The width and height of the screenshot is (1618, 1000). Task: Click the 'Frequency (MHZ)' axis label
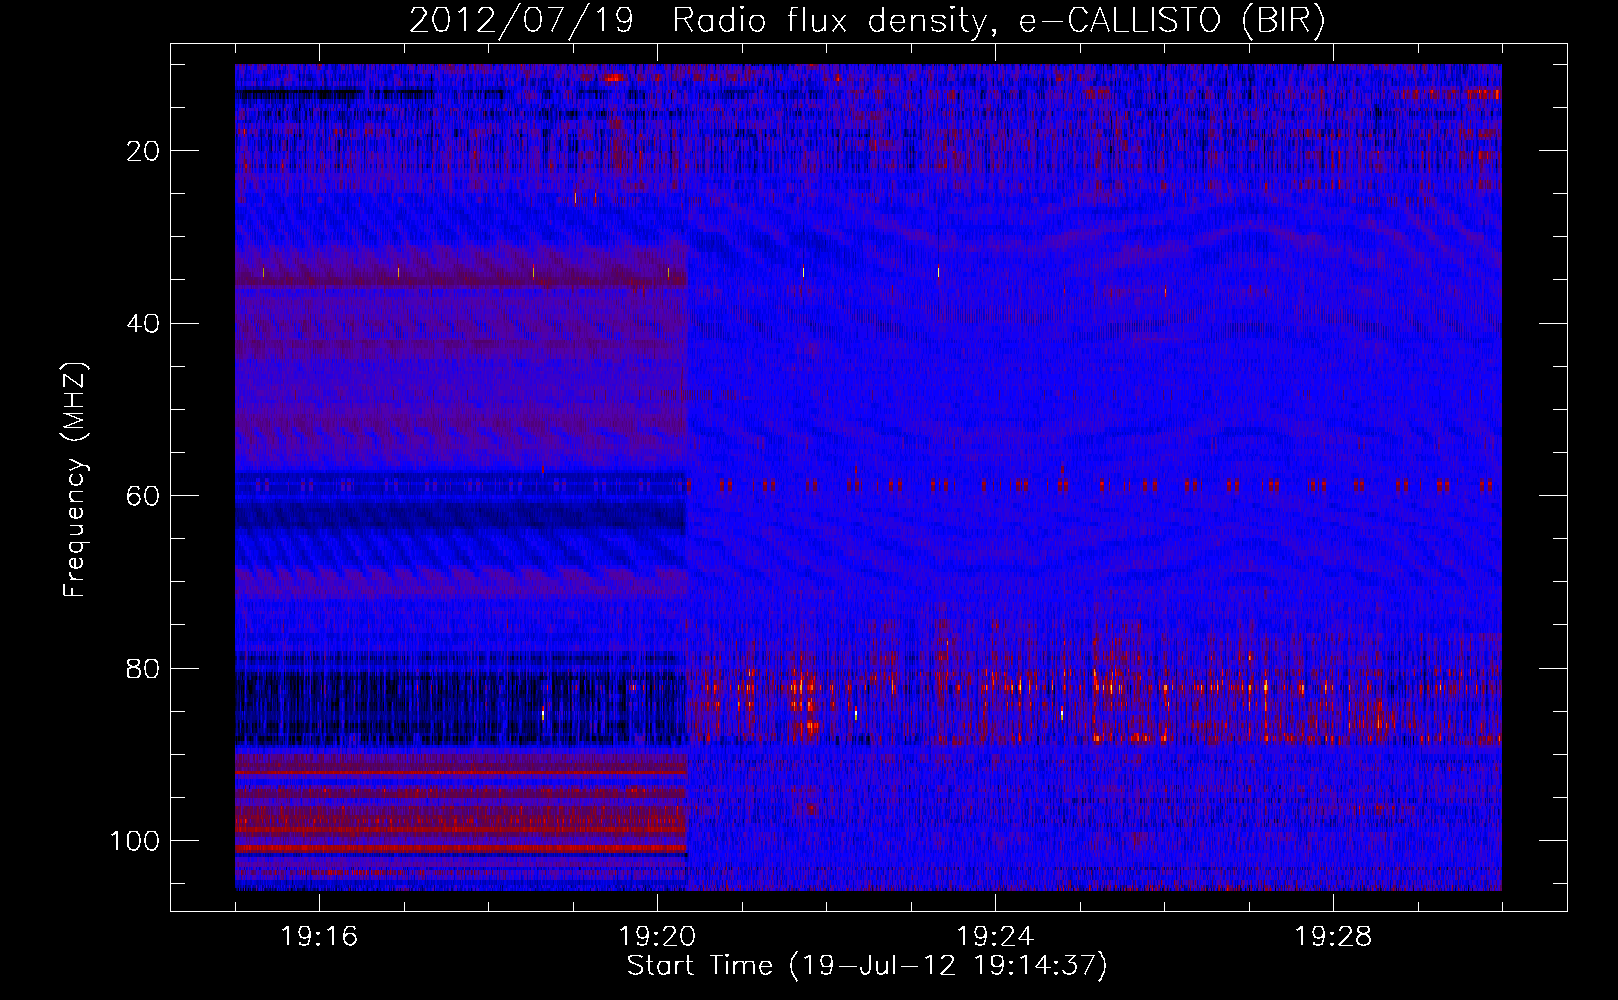pyautogui.click(x=75, y=480)
